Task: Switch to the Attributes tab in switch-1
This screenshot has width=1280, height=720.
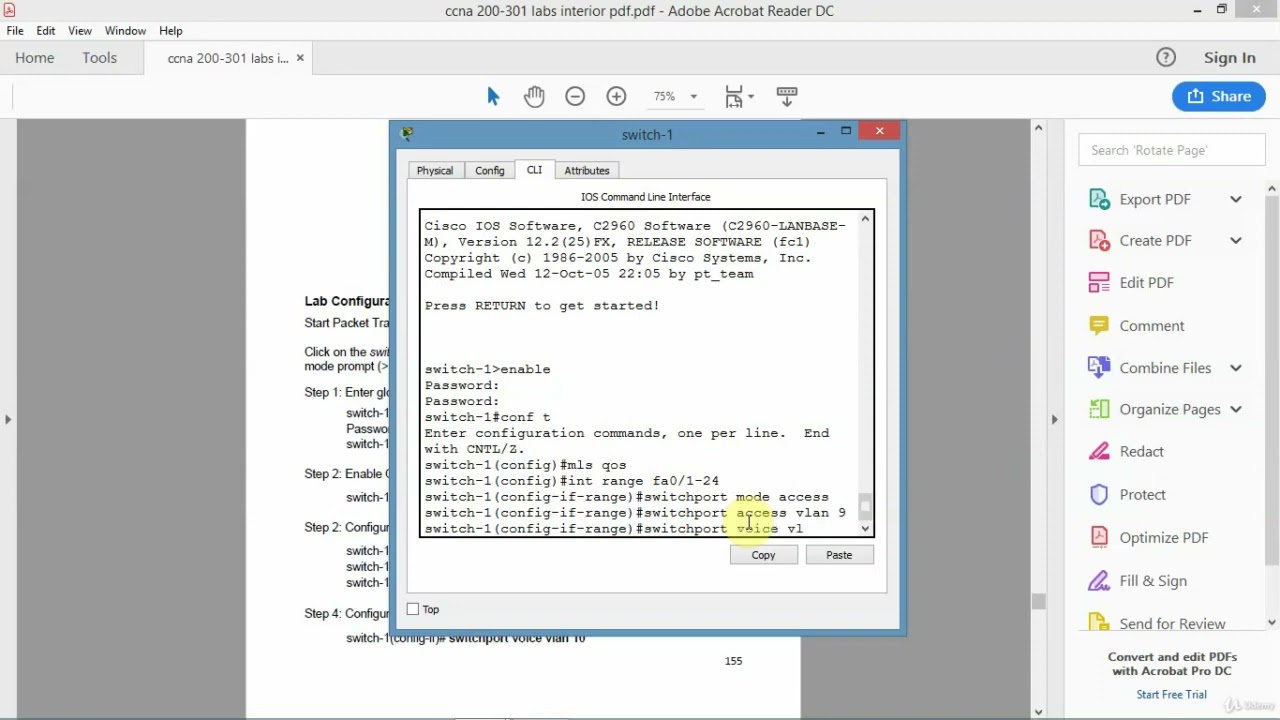Action: click(587, 170)
